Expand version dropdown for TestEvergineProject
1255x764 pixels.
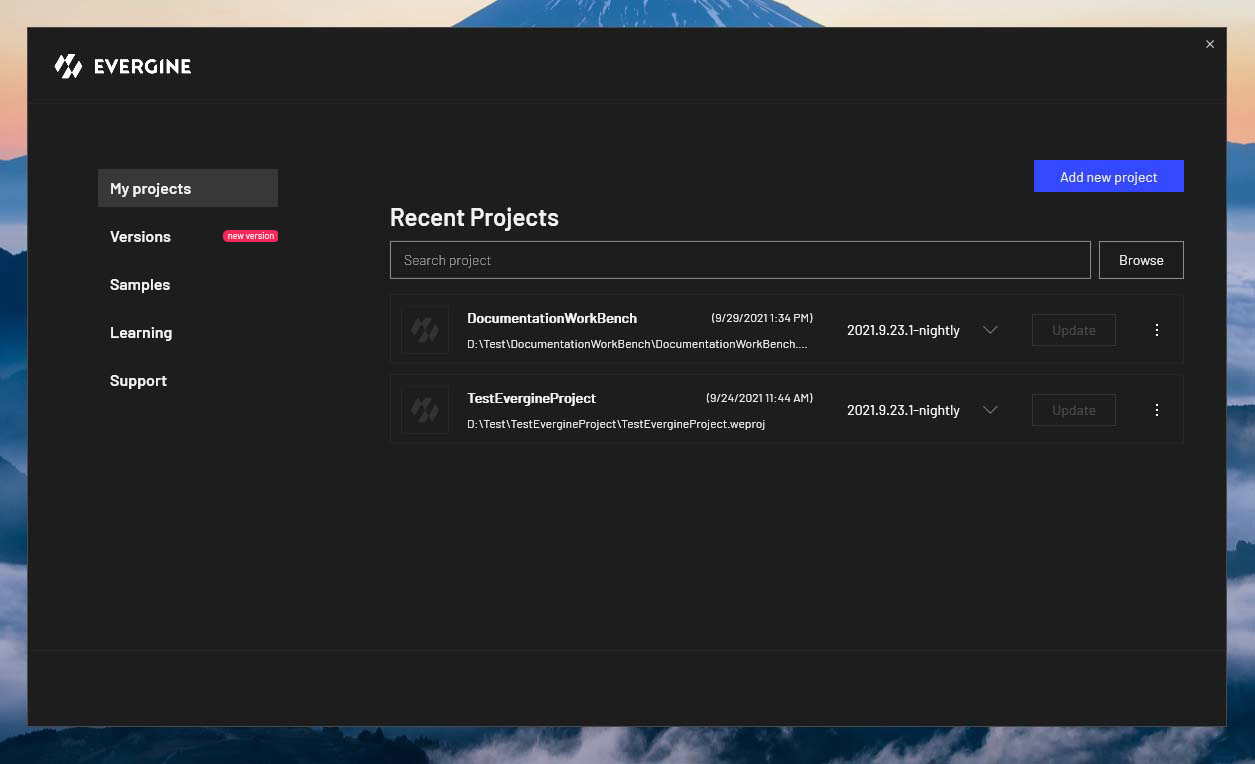990,410
